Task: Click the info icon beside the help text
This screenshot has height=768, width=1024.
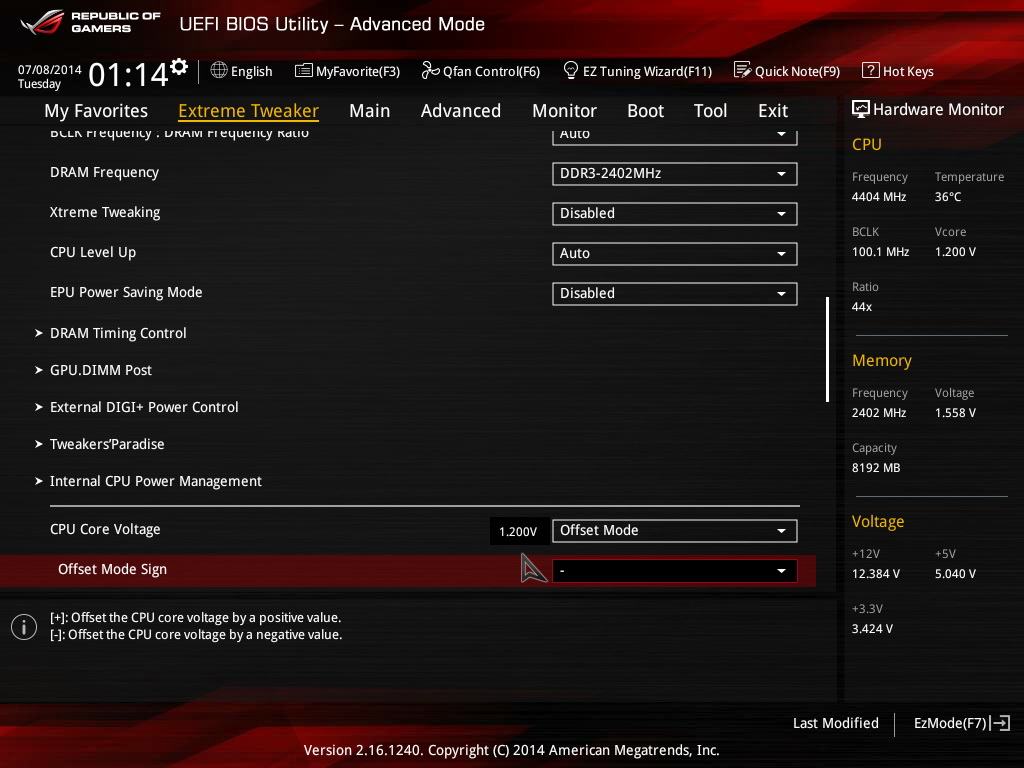Action: tap(24, 627)
